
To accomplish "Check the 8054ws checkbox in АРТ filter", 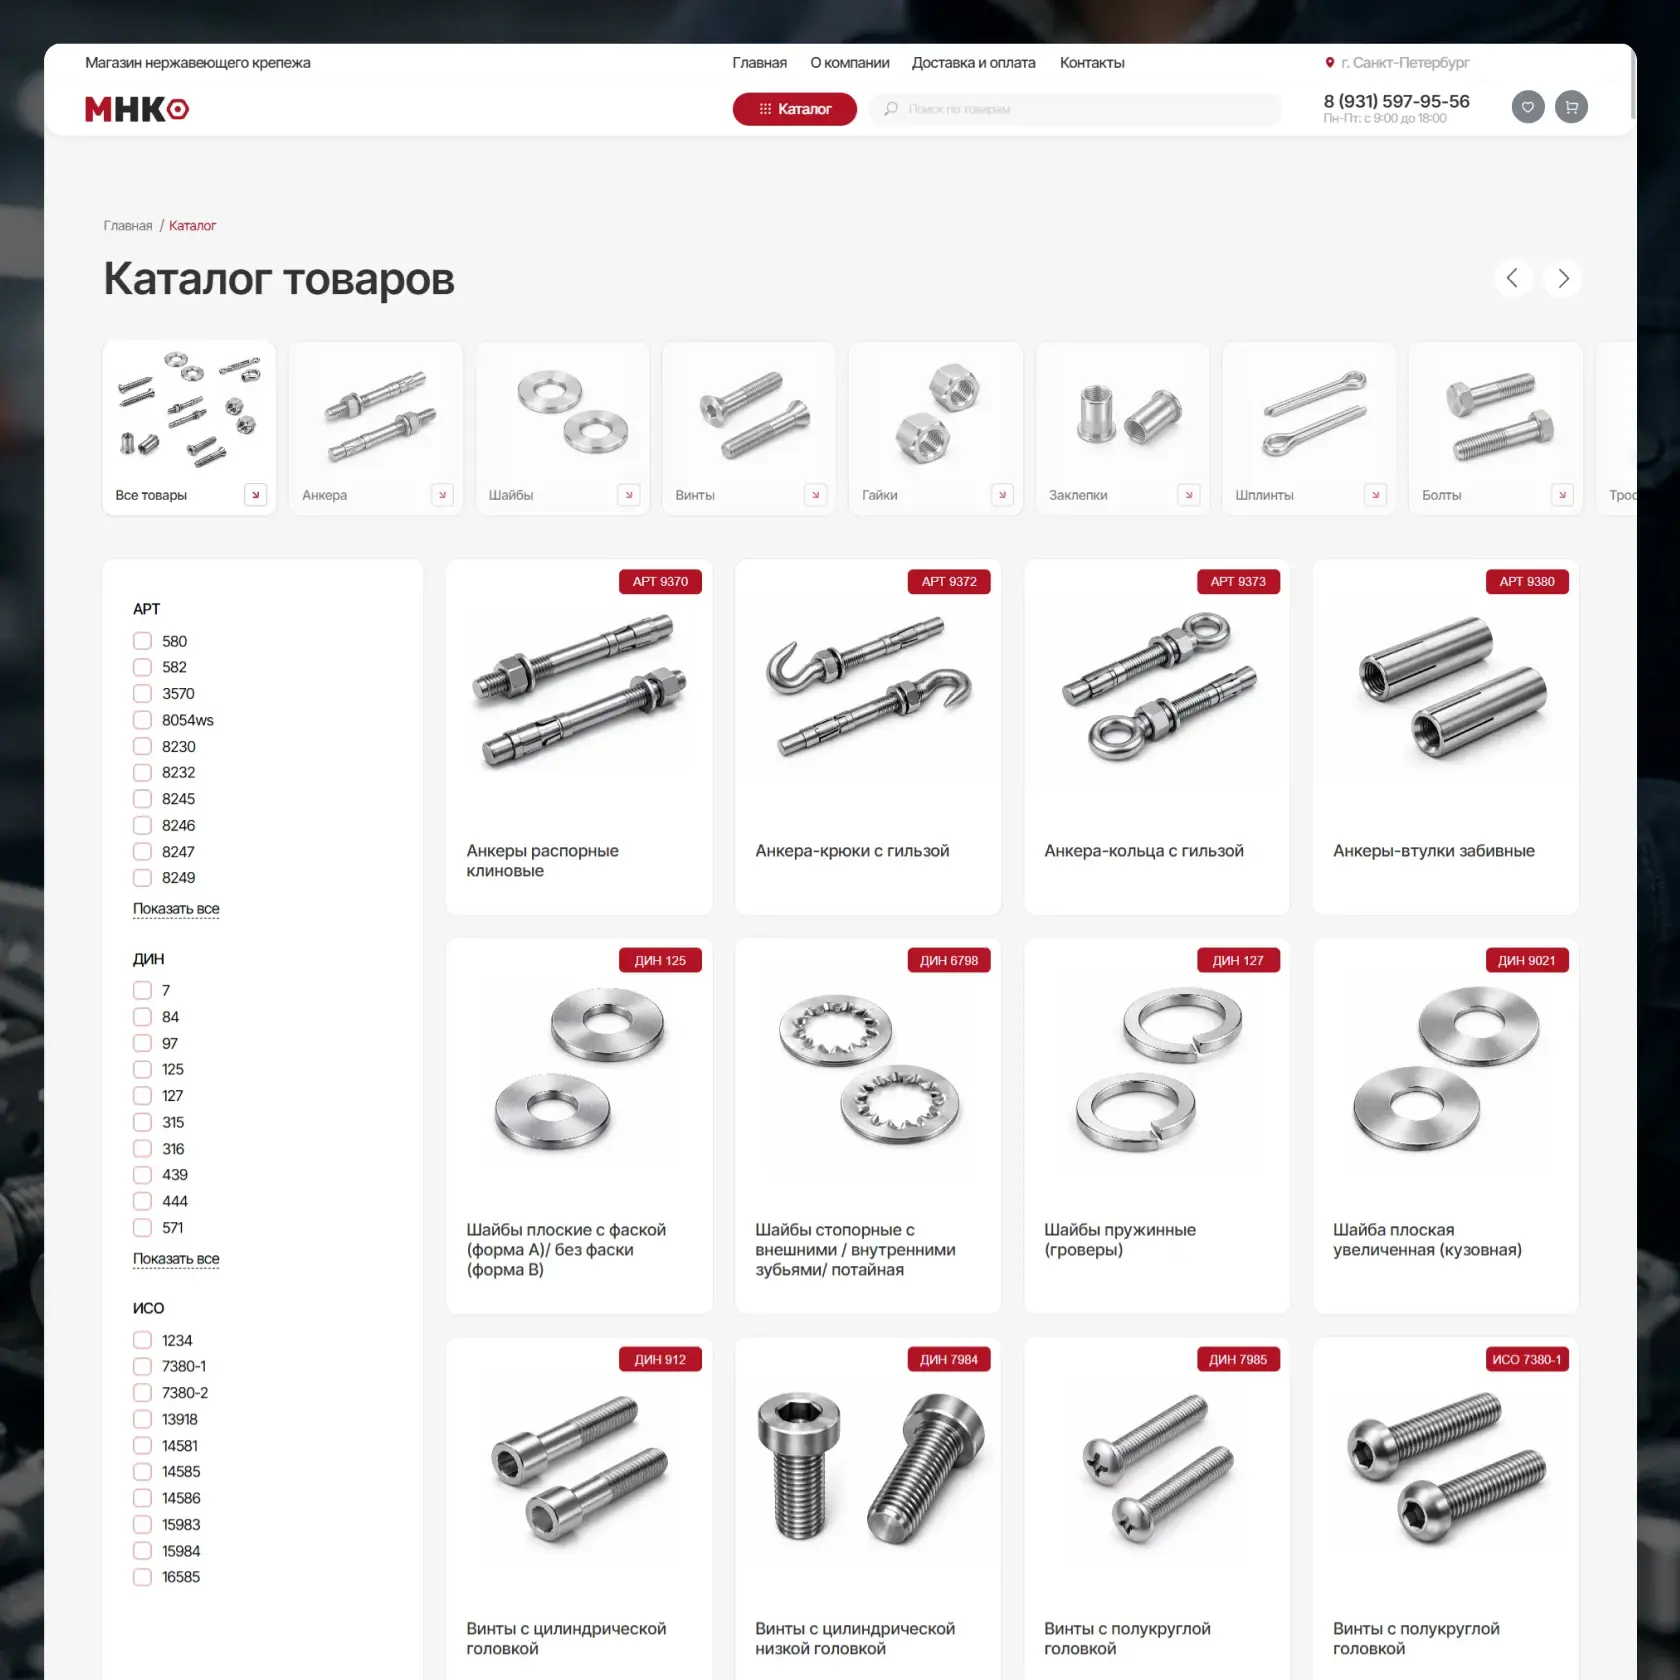I will 143,720.
